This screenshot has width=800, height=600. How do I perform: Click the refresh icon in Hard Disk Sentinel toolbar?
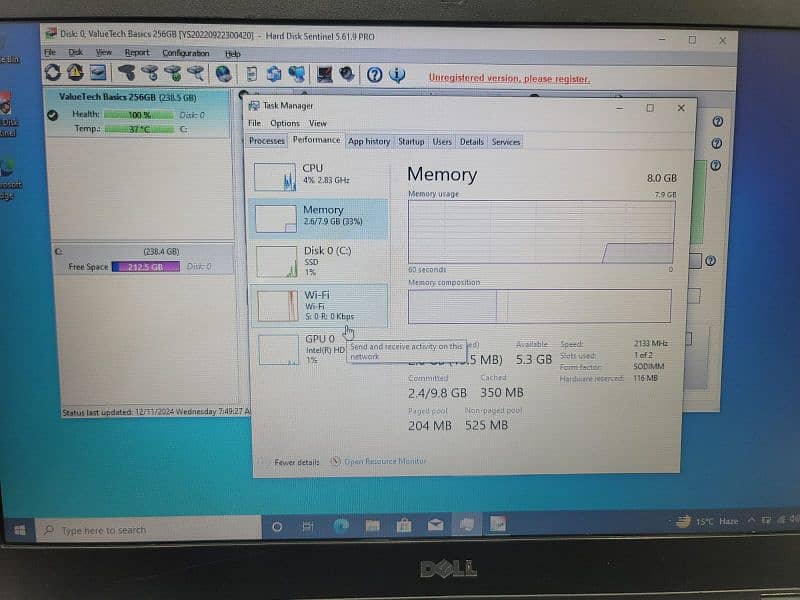click(x=52, y=73)
